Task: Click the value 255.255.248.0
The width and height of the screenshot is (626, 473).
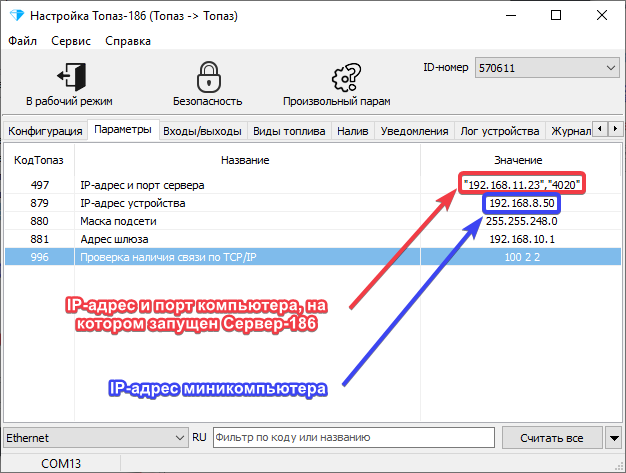Action: coord(521,221)
